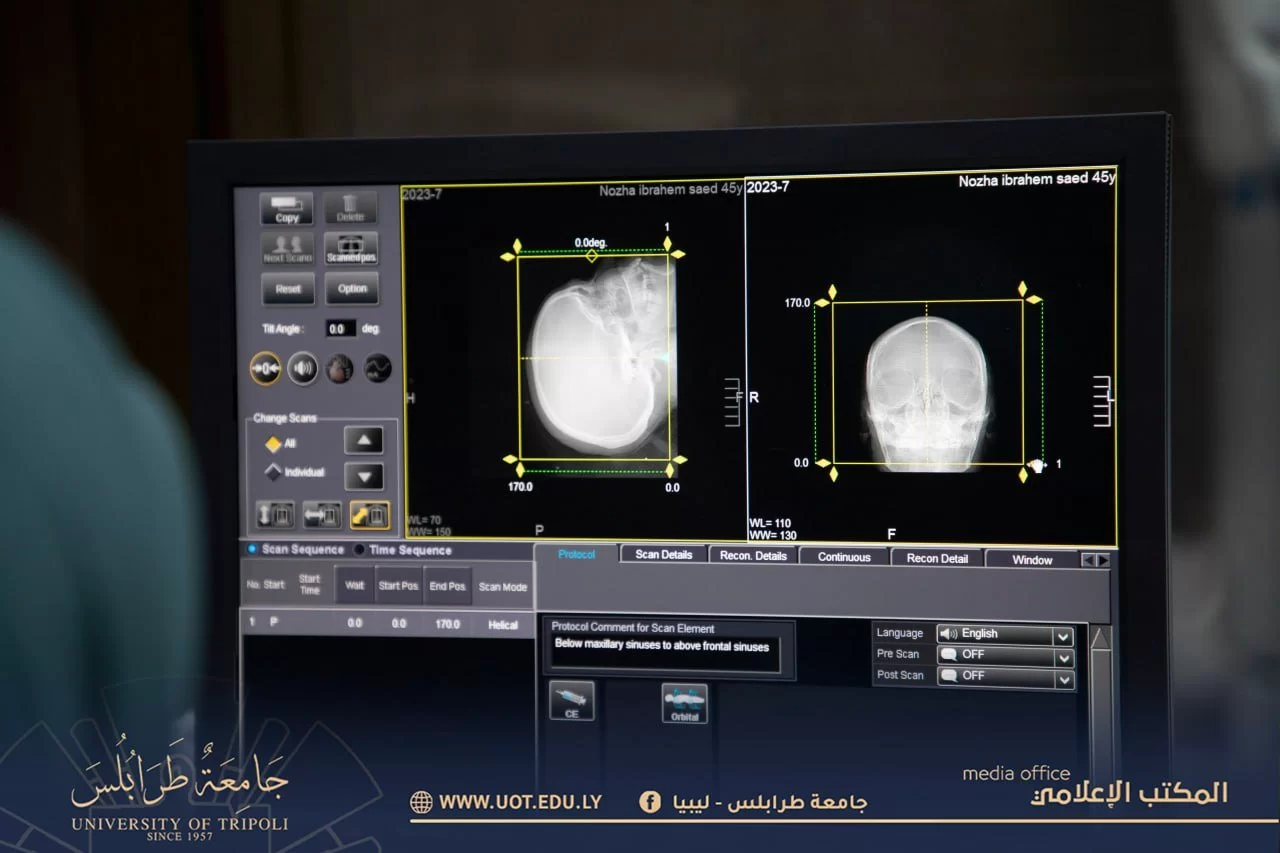1280x853 pixels.
Task: Open the Scanned pos. view
Action: point(351,249)
